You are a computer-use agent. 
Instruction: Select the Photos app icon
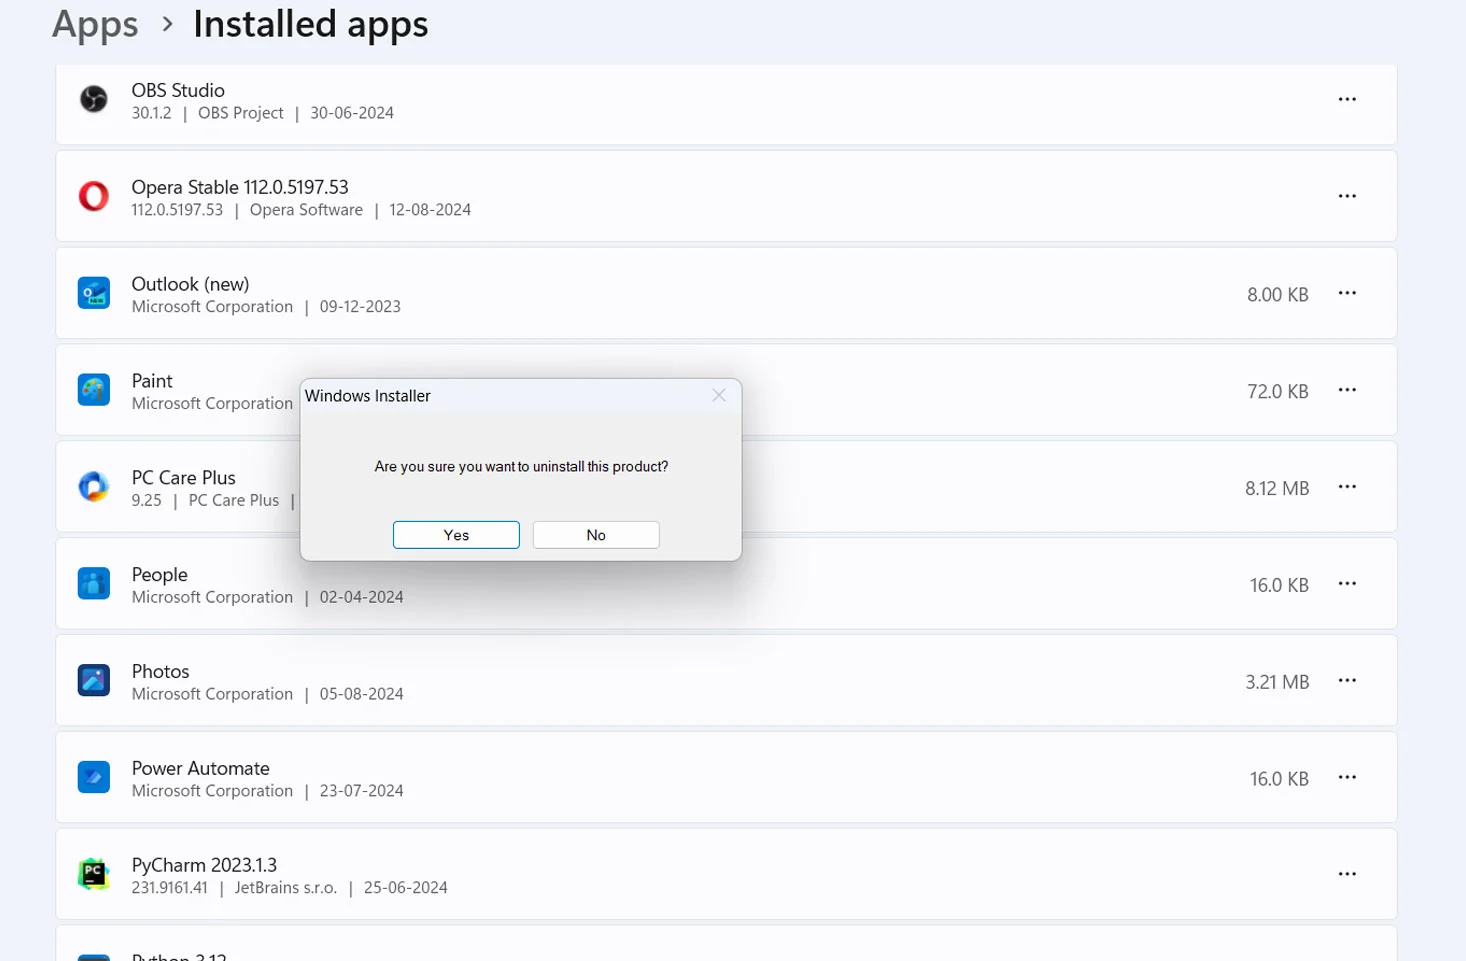point(94,681)
